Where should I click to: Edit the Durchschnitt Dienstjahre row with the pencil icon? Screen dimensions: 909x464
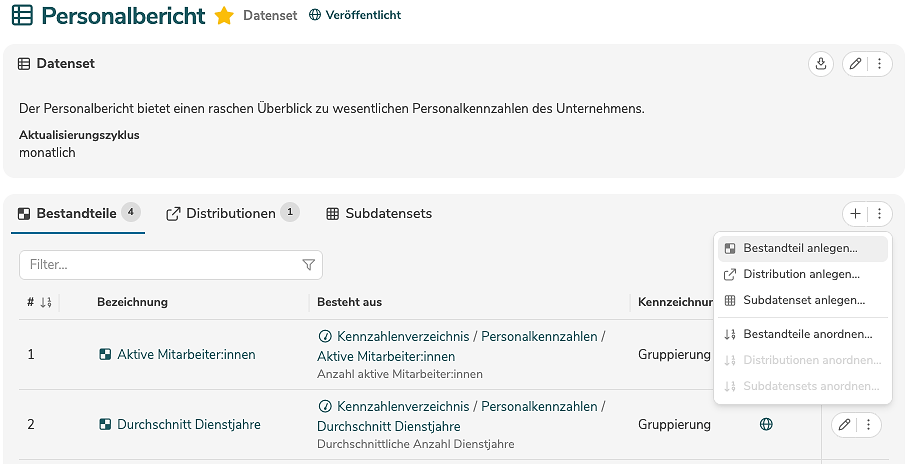(845, 425)
